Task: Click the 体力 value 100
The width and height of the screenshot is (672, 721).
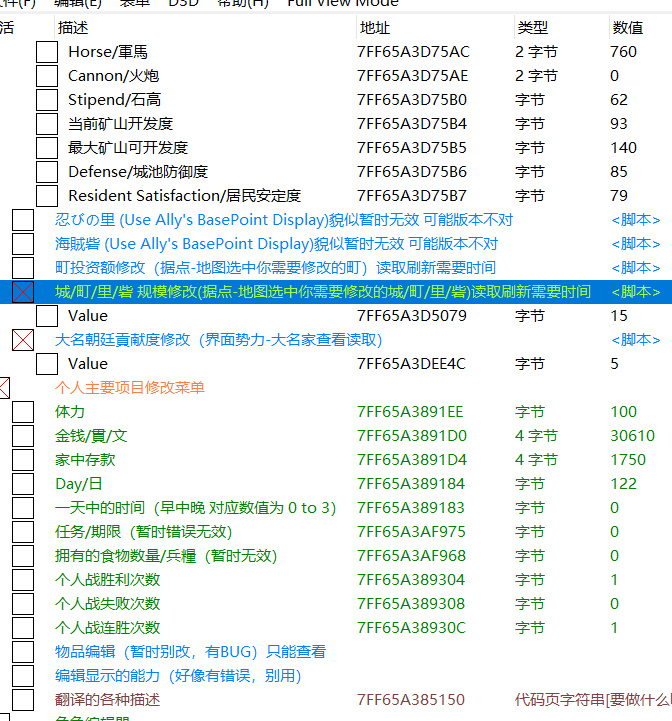Action: coord(623,412)
